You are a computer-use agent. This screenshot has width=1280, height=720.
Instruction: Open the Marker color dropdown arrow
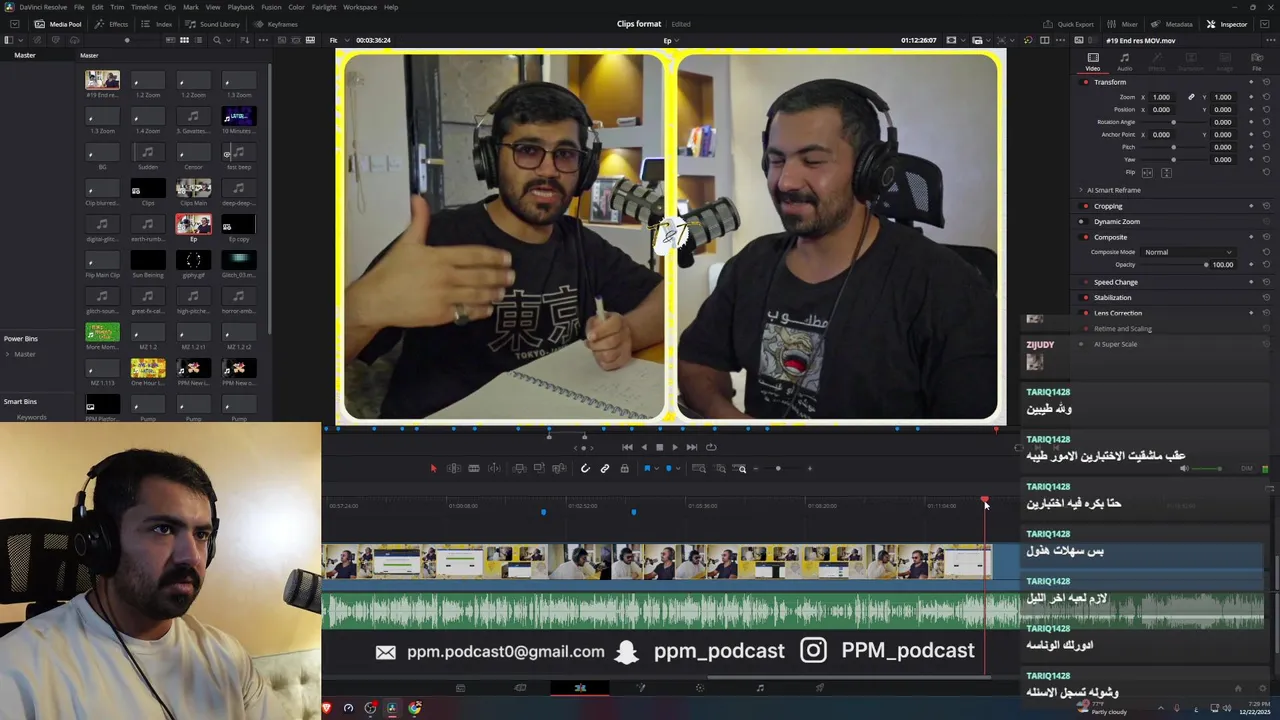coord(678,468)
